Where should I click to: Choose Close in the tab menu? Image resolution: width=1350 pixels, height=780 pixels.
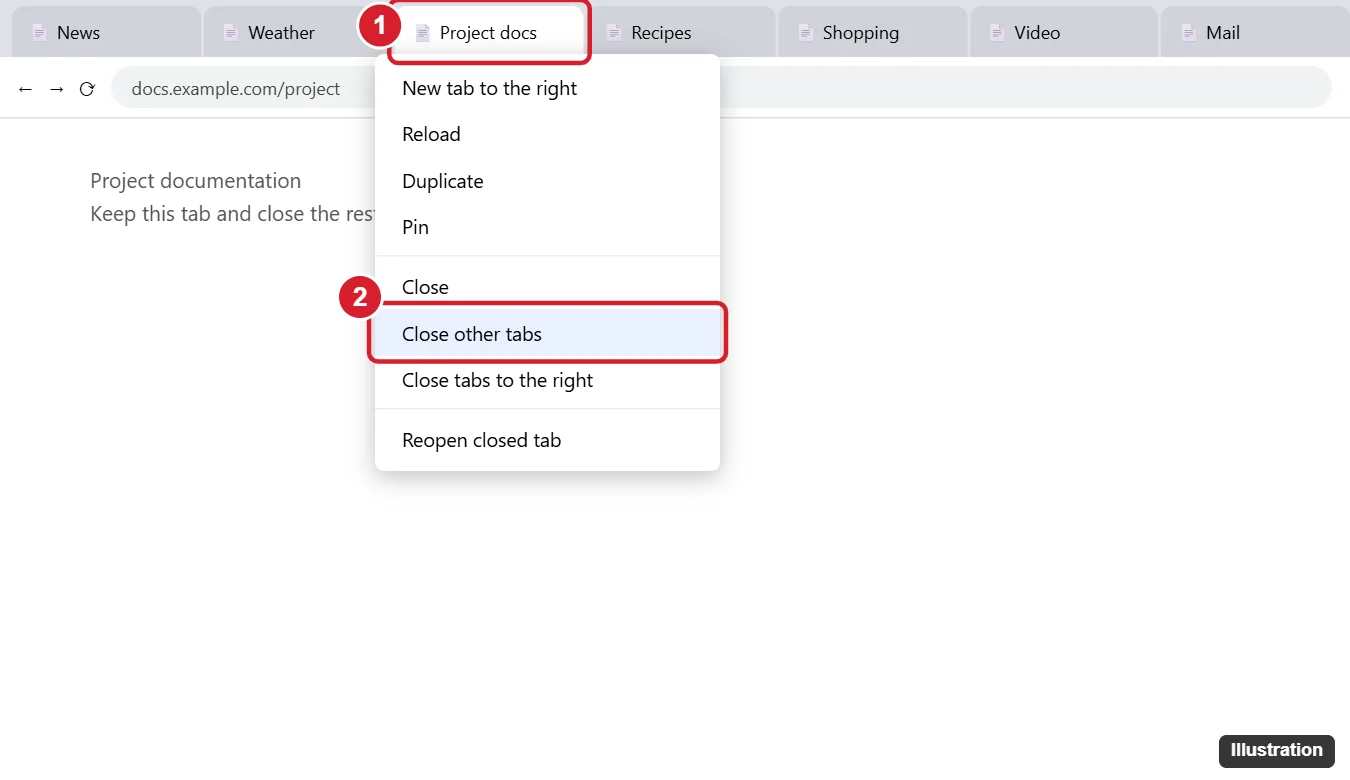coord(547,287)
